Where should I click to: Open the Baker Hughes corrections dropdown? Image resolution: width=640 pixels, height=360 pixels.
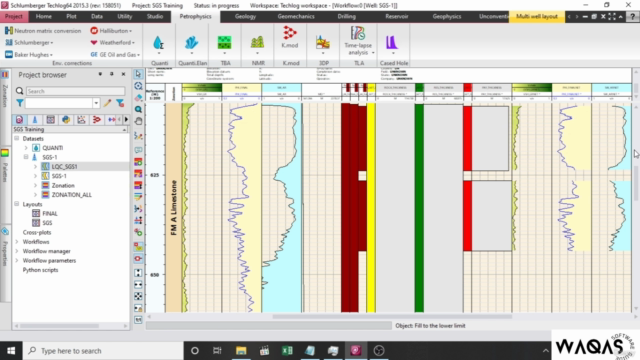[x=29, y=54]
